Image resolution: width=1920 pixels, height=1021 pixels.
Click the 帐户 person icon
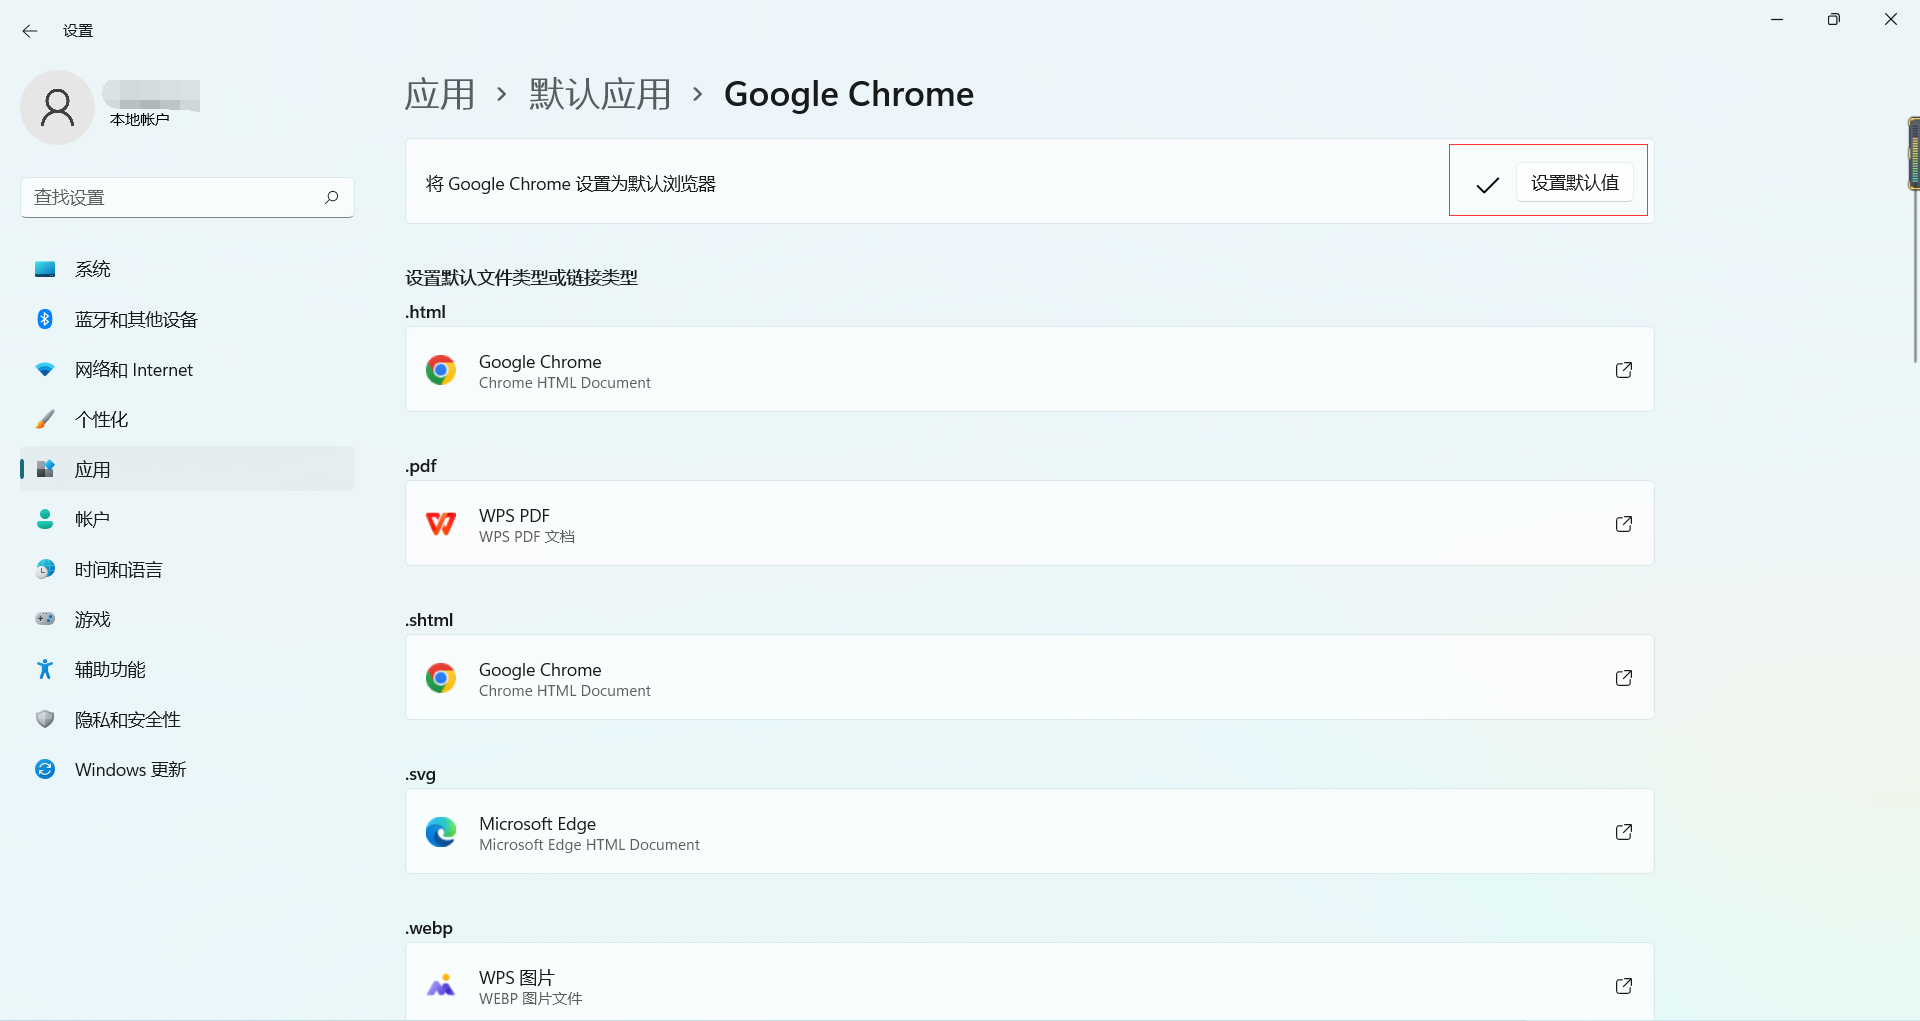45,519
